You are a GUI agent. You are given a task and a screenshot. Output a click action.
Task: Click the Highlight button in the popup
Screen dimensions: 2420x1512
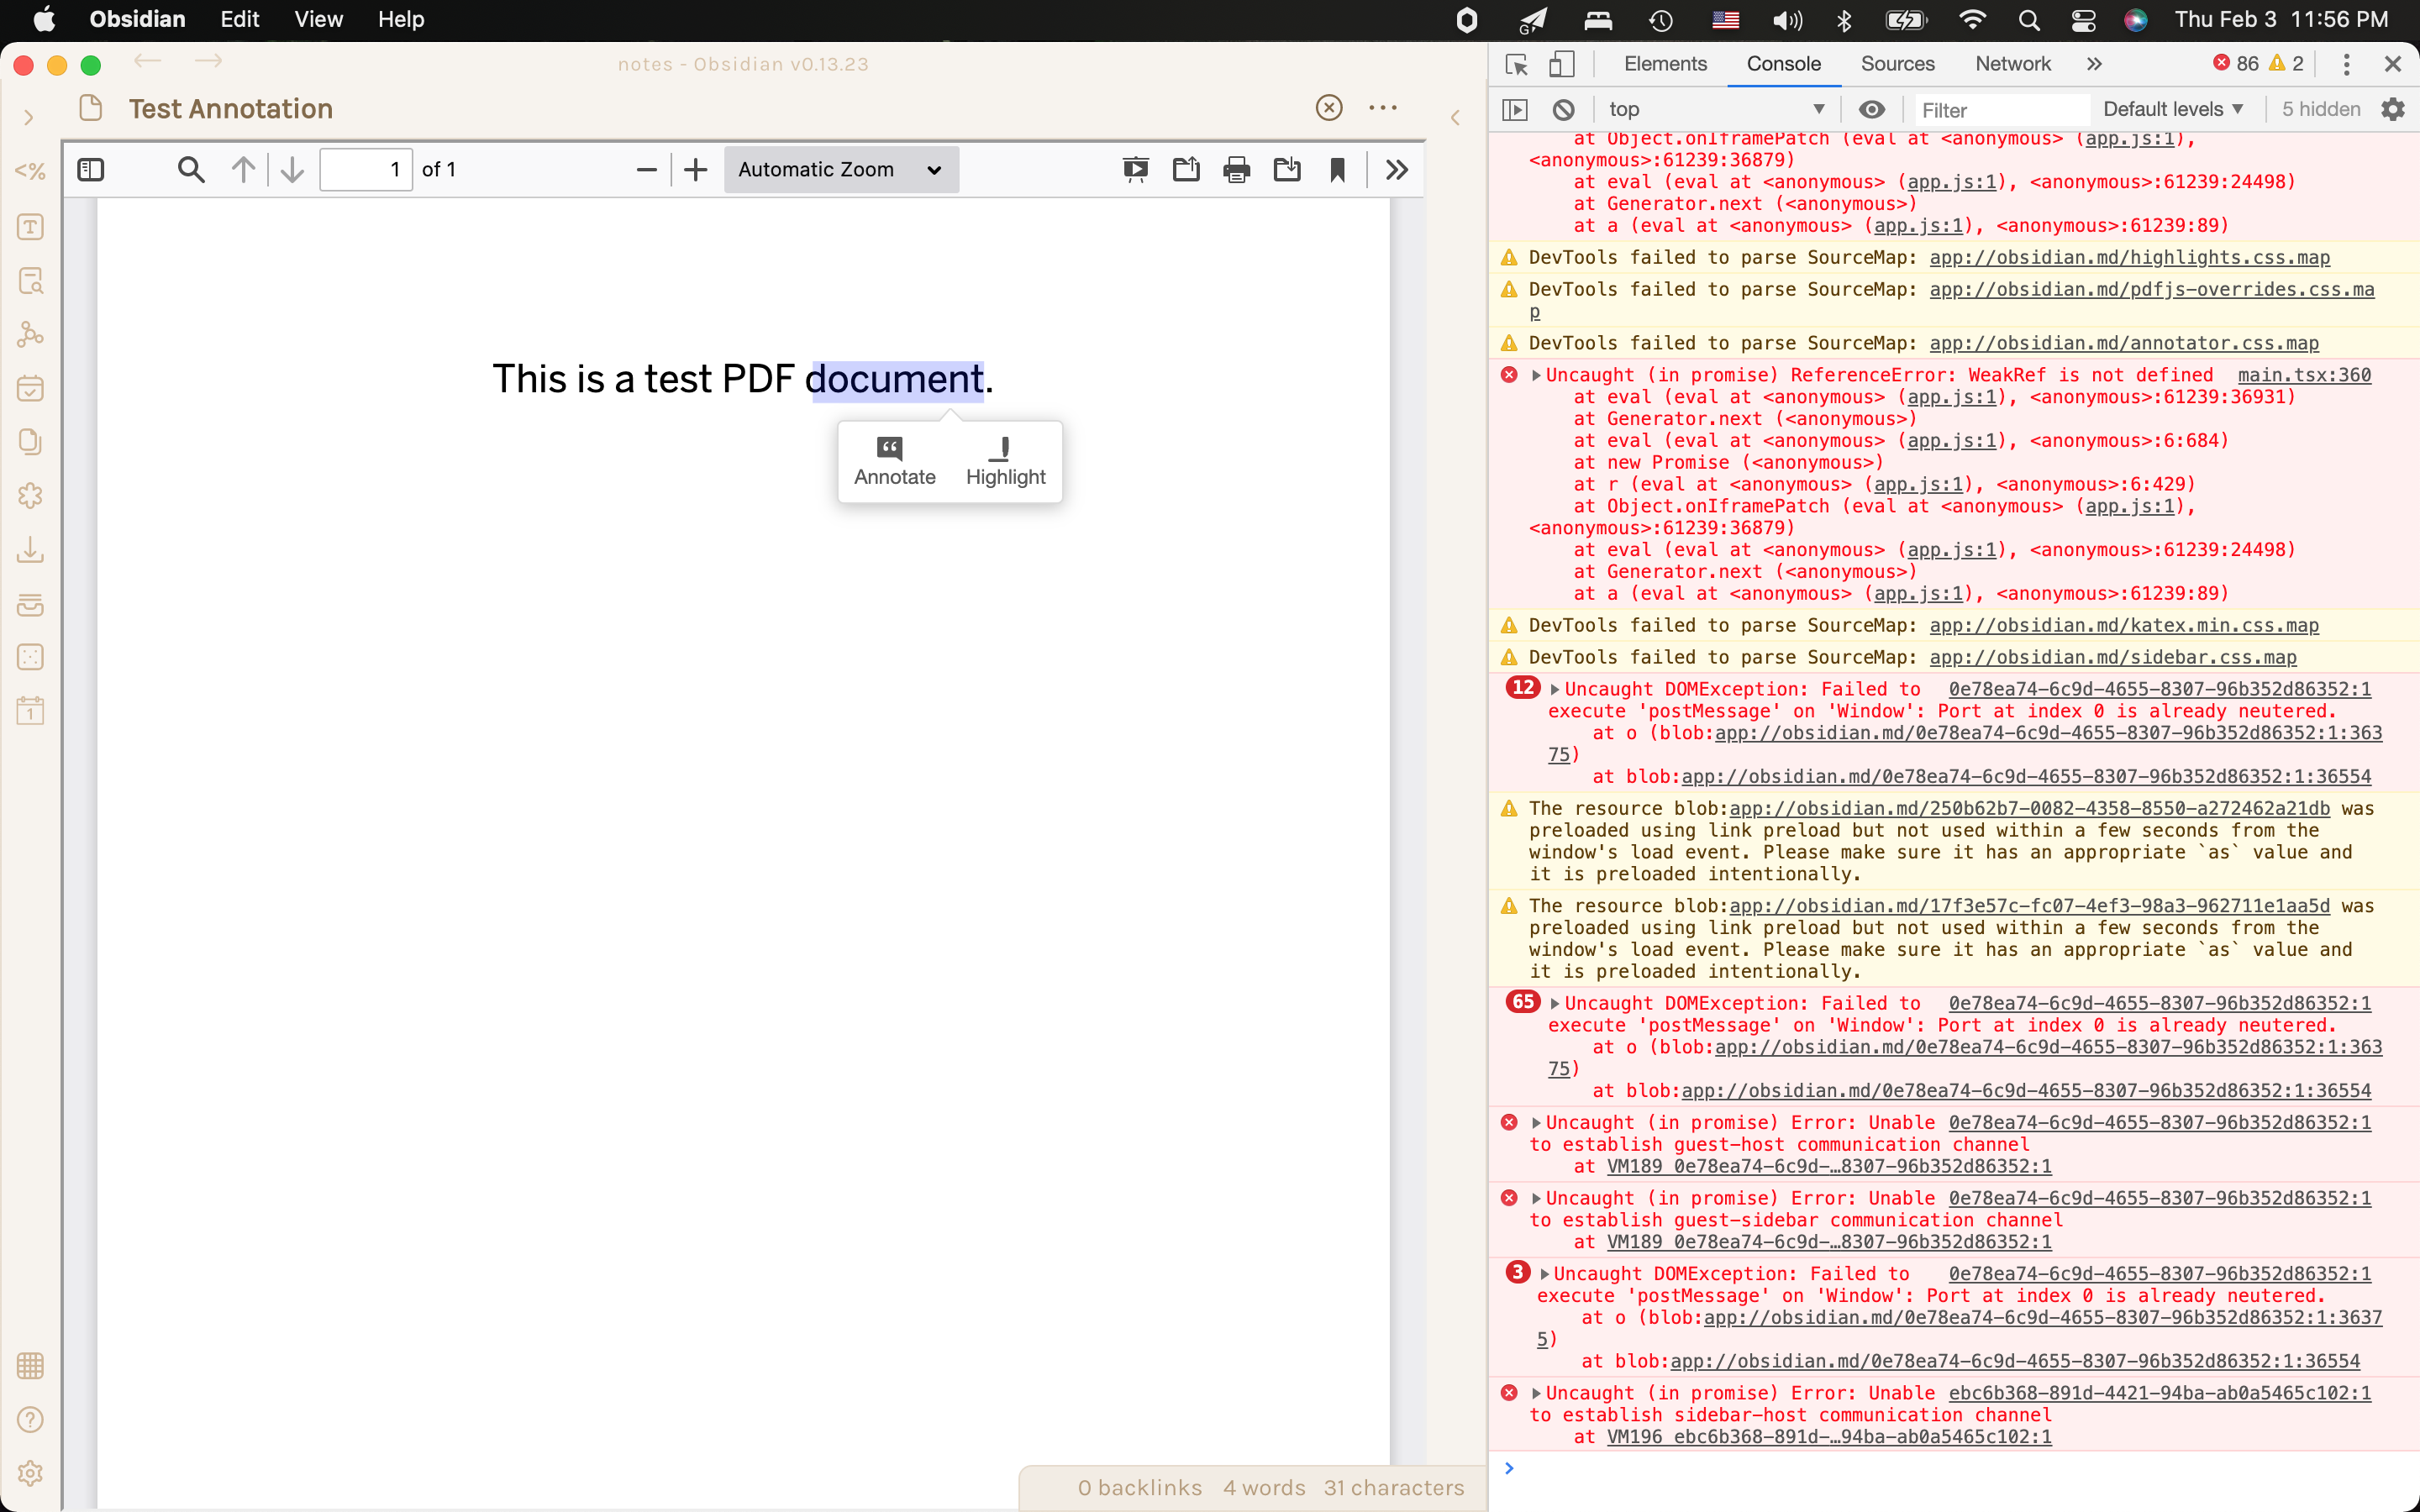[1004, 461]
